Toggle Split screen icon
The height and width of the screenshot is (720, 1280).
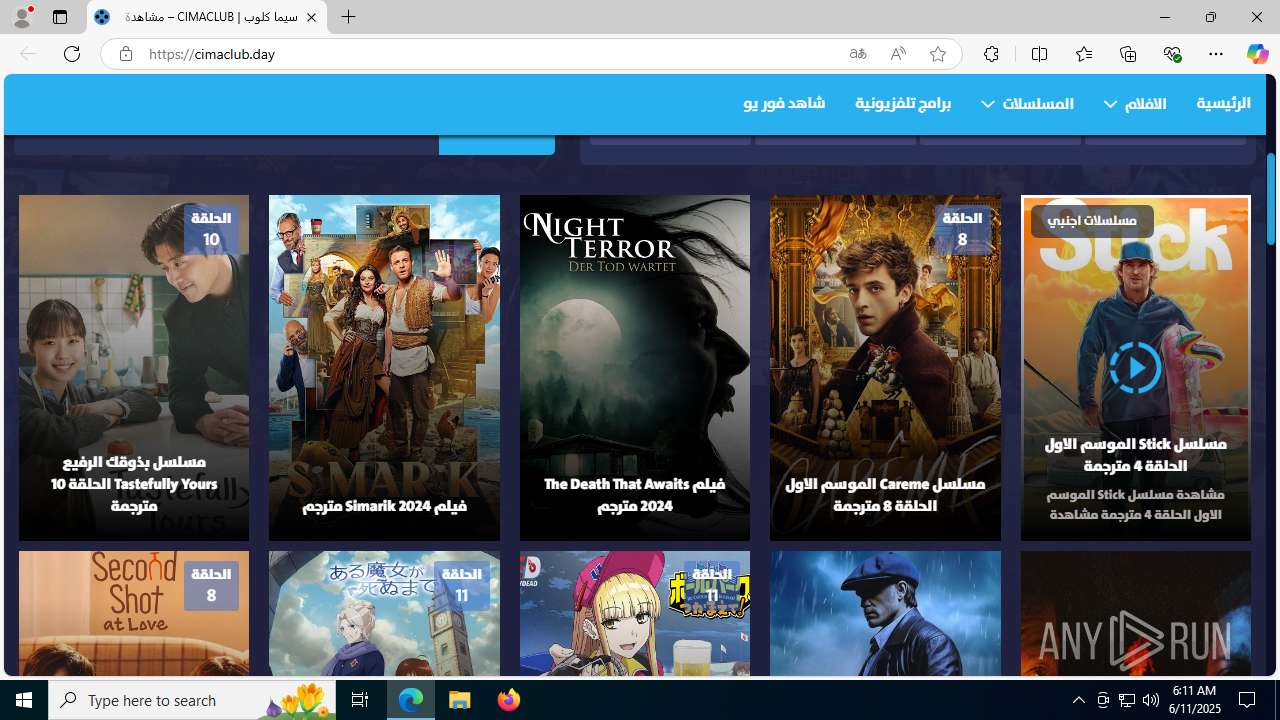coord(1039,54)
